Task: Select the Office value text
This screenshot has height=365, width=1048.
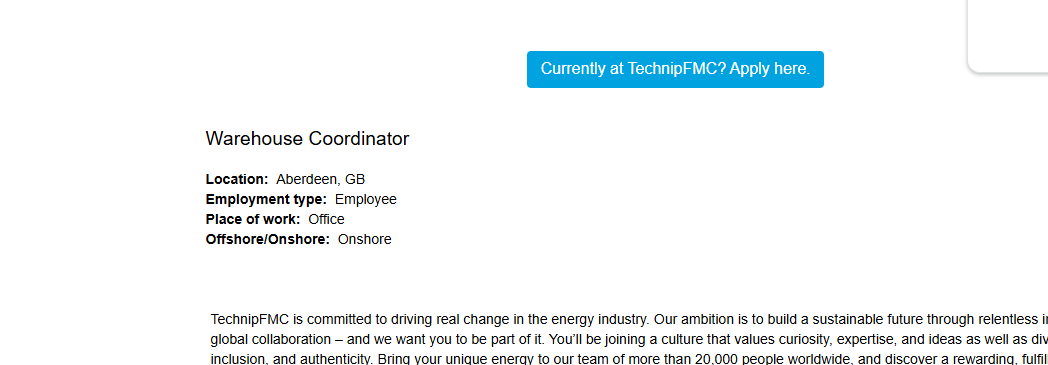Action: pyautogui.click(x=326, y=219)
